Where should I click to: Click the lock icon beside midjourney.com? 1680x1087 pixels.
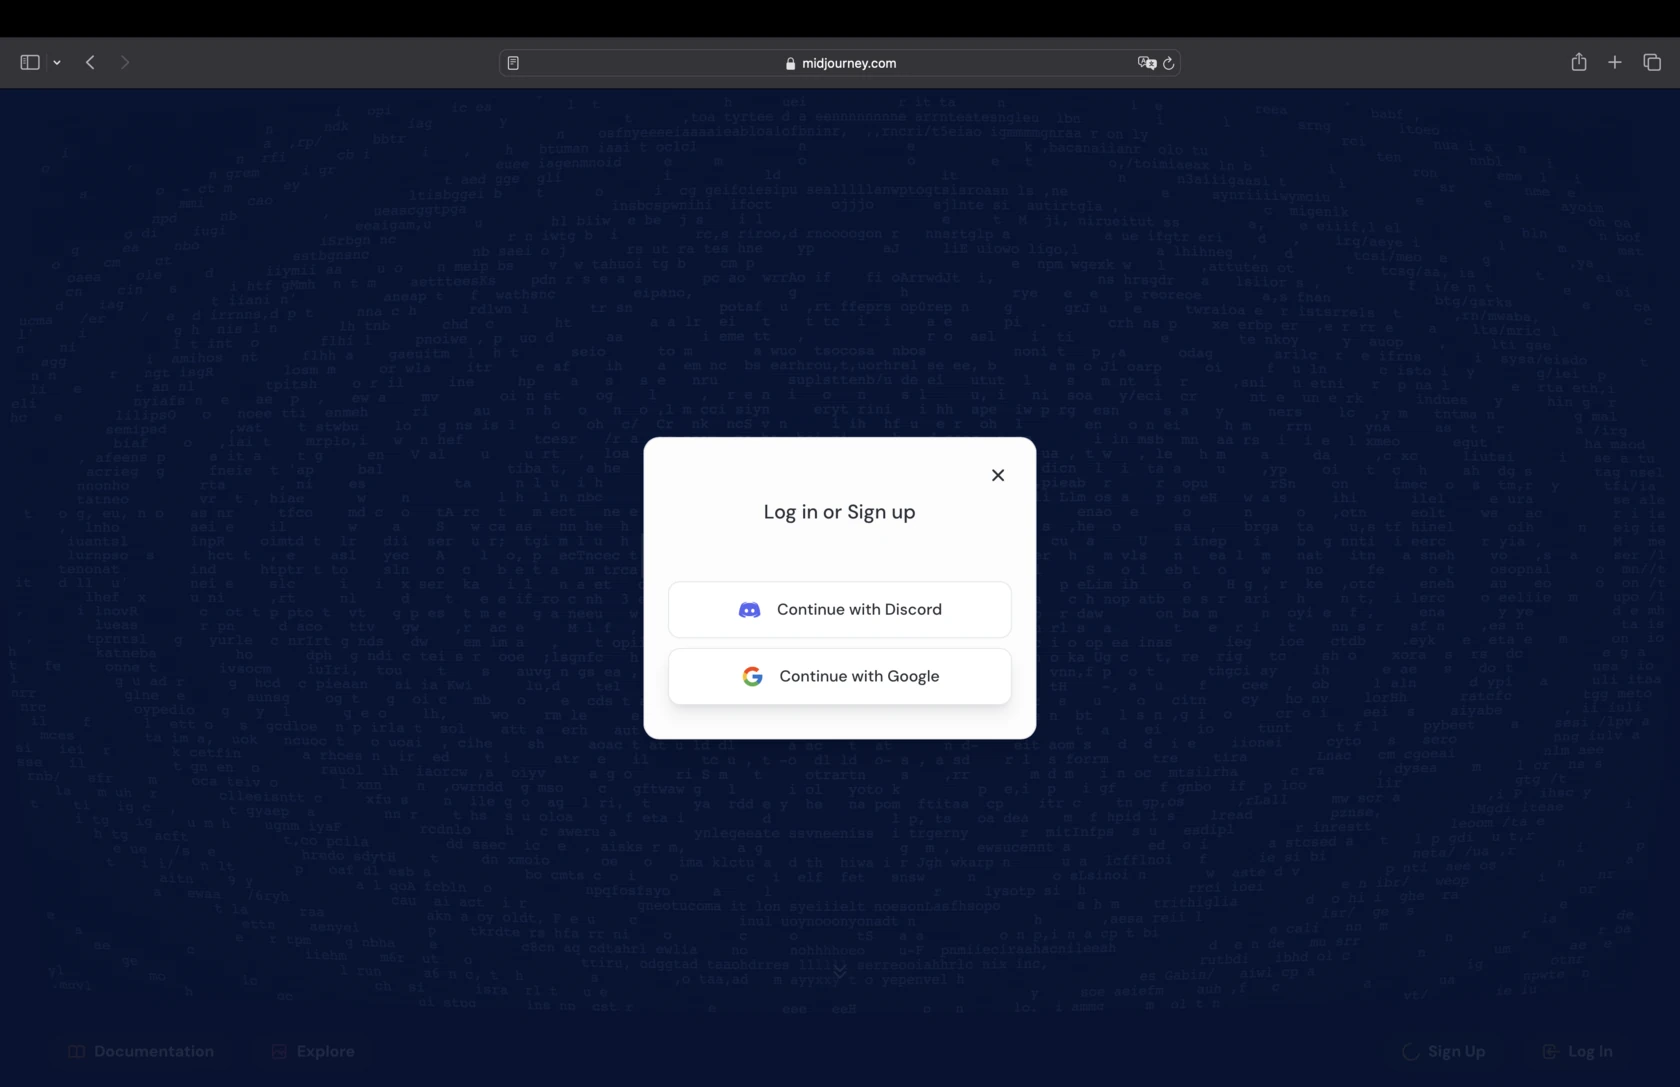(x=790, y=63)
